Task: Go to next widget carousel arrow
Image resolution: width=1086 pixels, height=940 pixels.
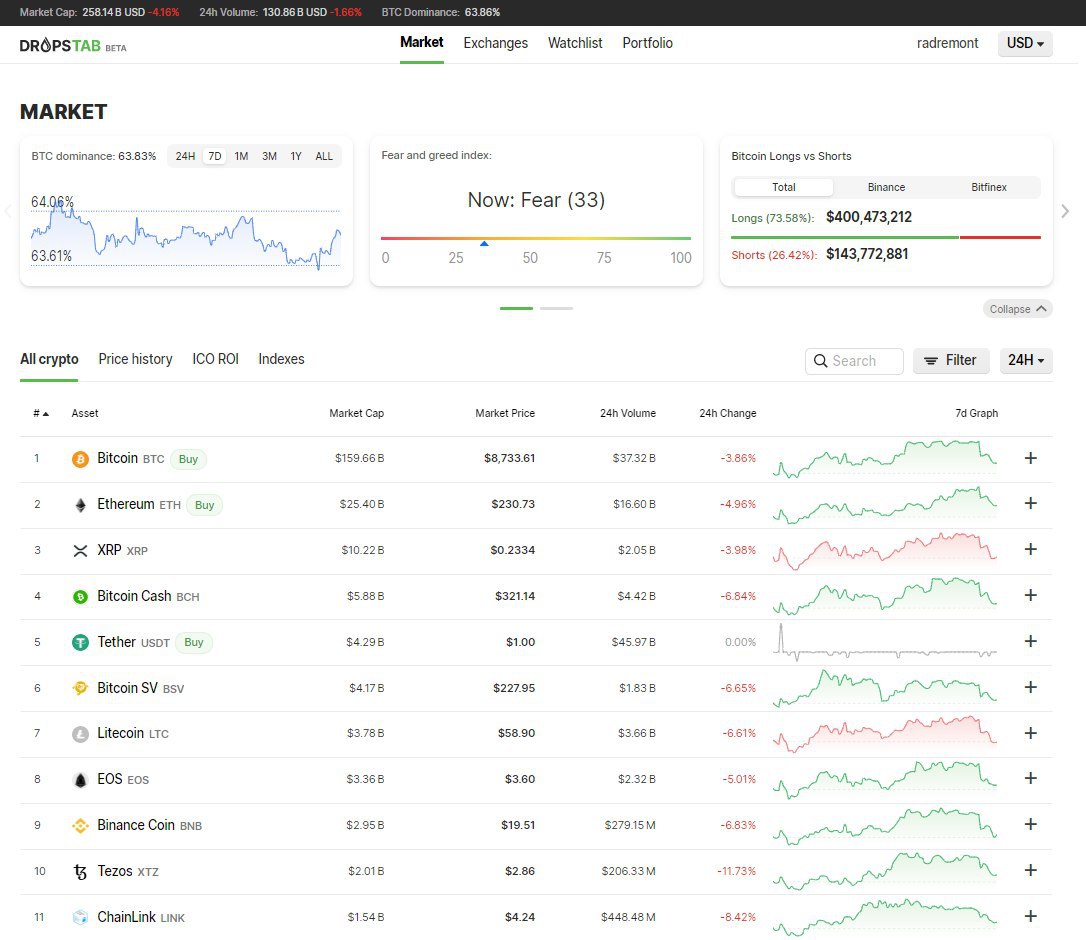Action: click(x=1065, y=211)
